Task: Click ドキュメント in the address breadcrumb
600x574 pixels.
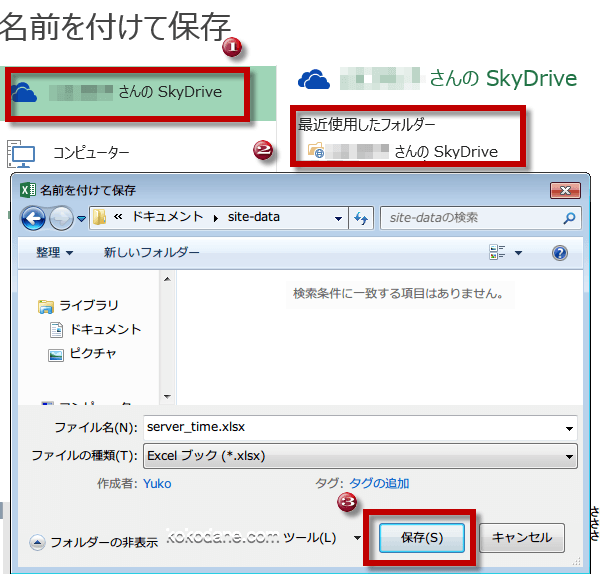Action: click(167, 217)
